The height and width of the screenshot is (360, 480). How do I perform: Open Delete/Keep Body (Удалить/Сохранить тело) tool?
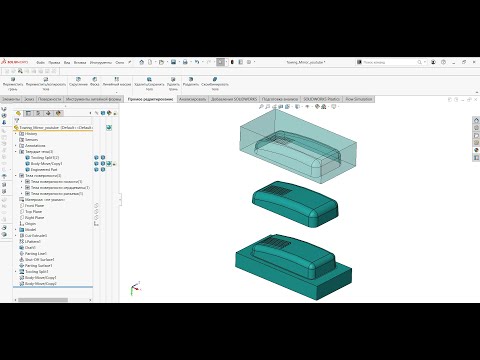point(149,84)
